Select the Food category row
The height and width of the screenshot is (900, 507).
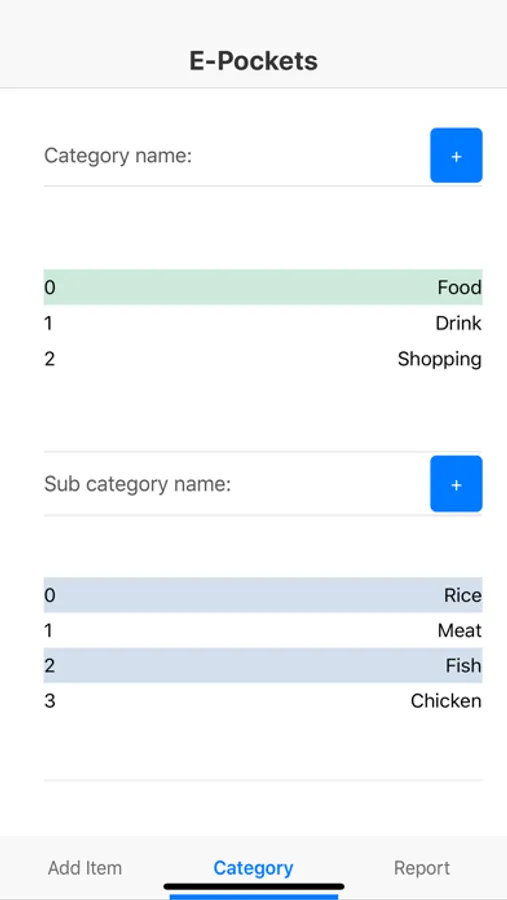tap(263, 287)
